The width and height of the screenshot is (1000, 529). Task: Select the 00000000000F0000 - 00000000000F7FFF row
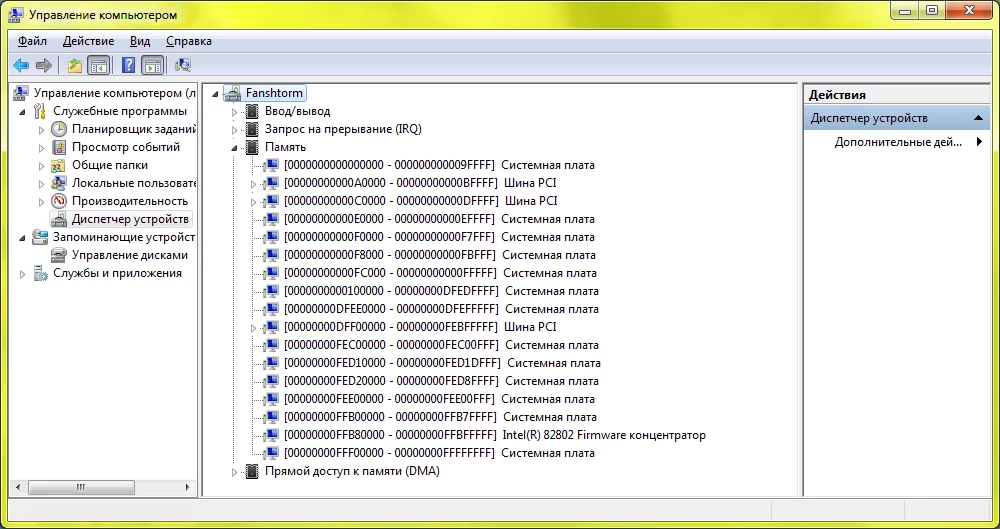(439, 237)
